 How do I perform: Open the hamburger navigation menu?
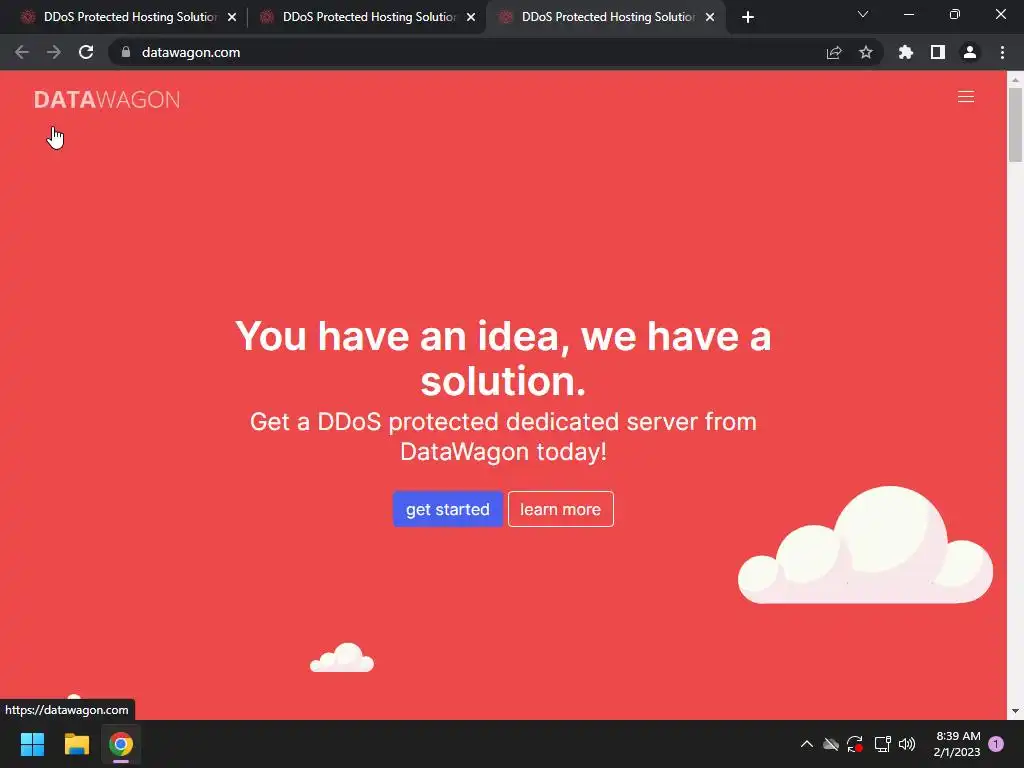tap(965, 97)
